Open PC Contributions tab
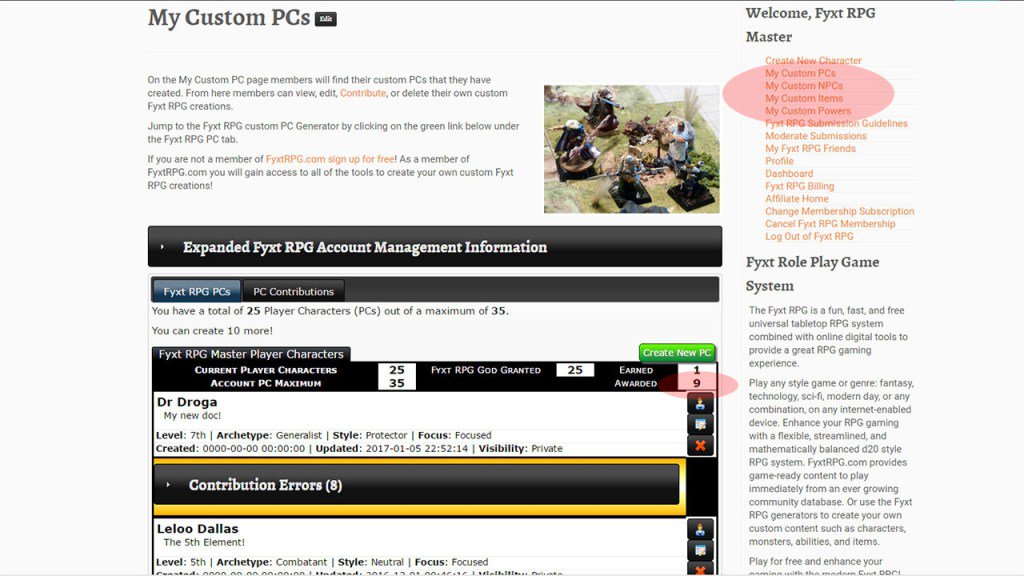The width and height of the screenshot is (1024, 576). pyautogui.click(x=293, y=291)
